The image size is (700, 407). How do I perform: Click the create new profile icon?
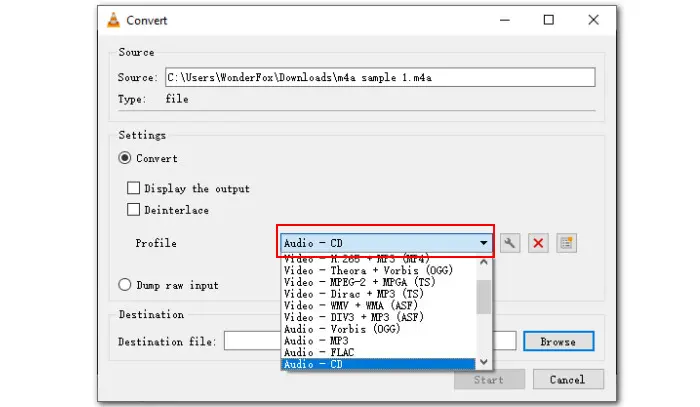pyautogui.click(x=567, y=243)
